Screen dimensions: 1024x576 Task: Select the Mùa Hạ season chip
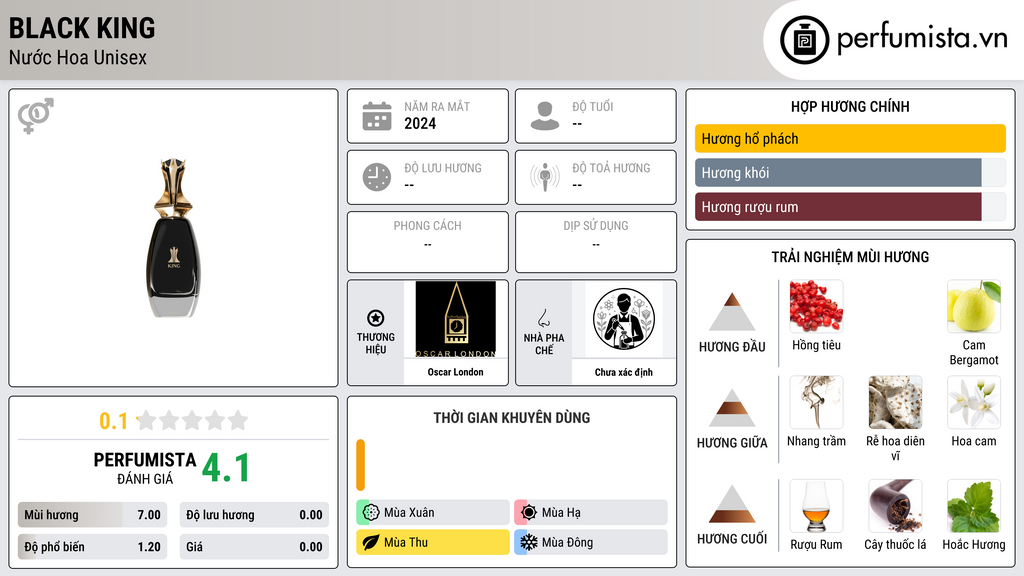[x=591, y=512]
